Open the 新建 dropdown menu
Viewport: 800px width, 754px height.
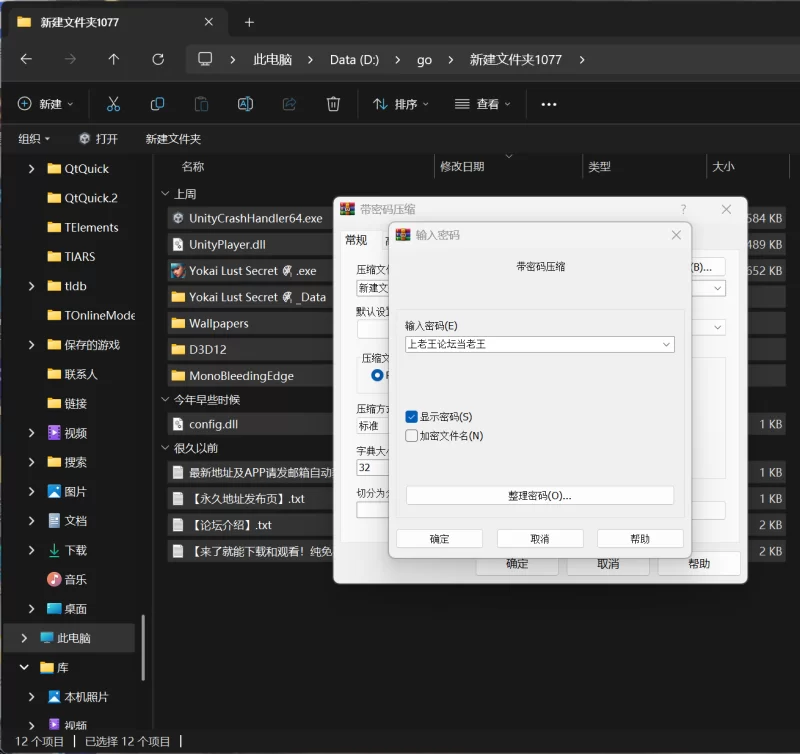tap(46, 104)
